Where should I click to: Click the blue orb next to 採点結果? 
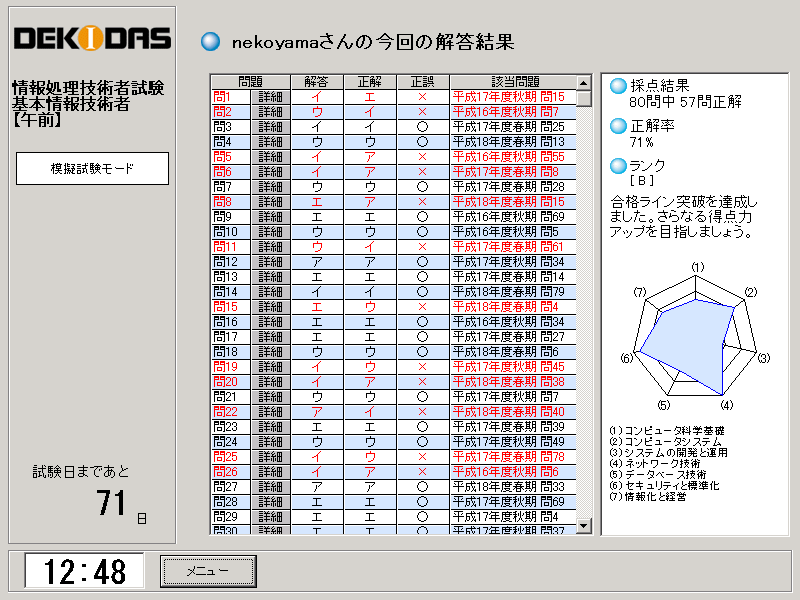[618, 86]
